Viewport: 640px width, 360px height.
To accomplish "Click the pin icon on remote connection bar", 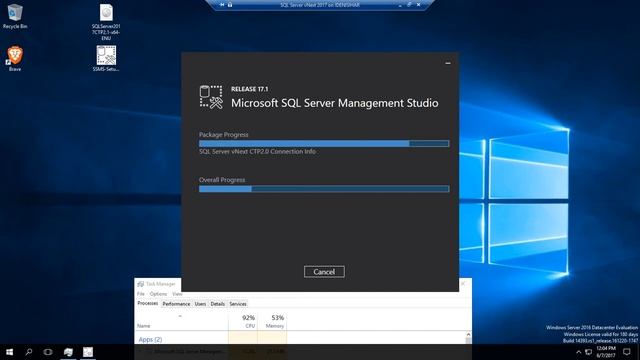I will pos(222,5).
